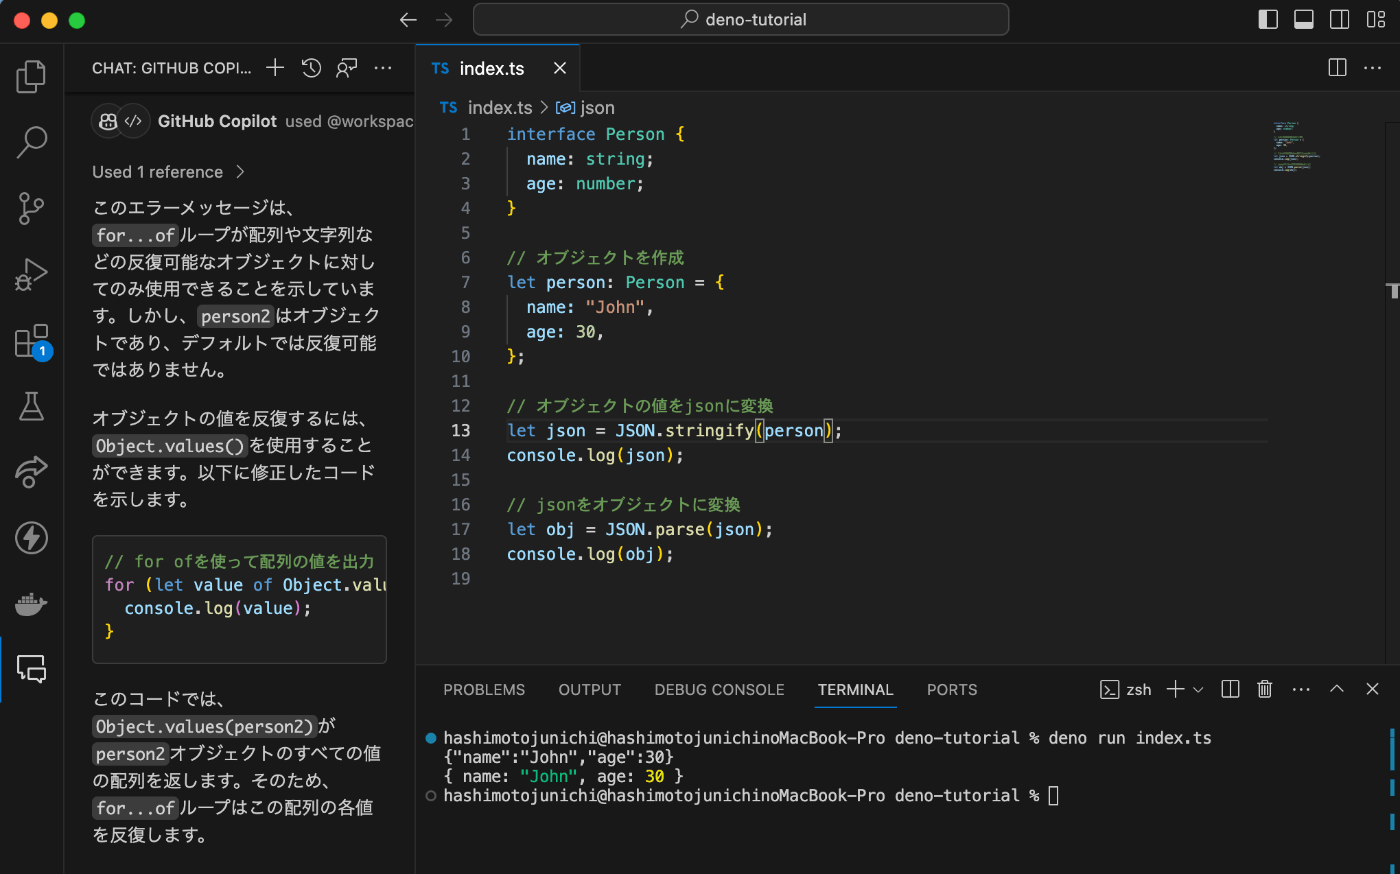Open the Explorer view in activity bar
Viewport: 1400px width, 874px height.
point(31,77)
